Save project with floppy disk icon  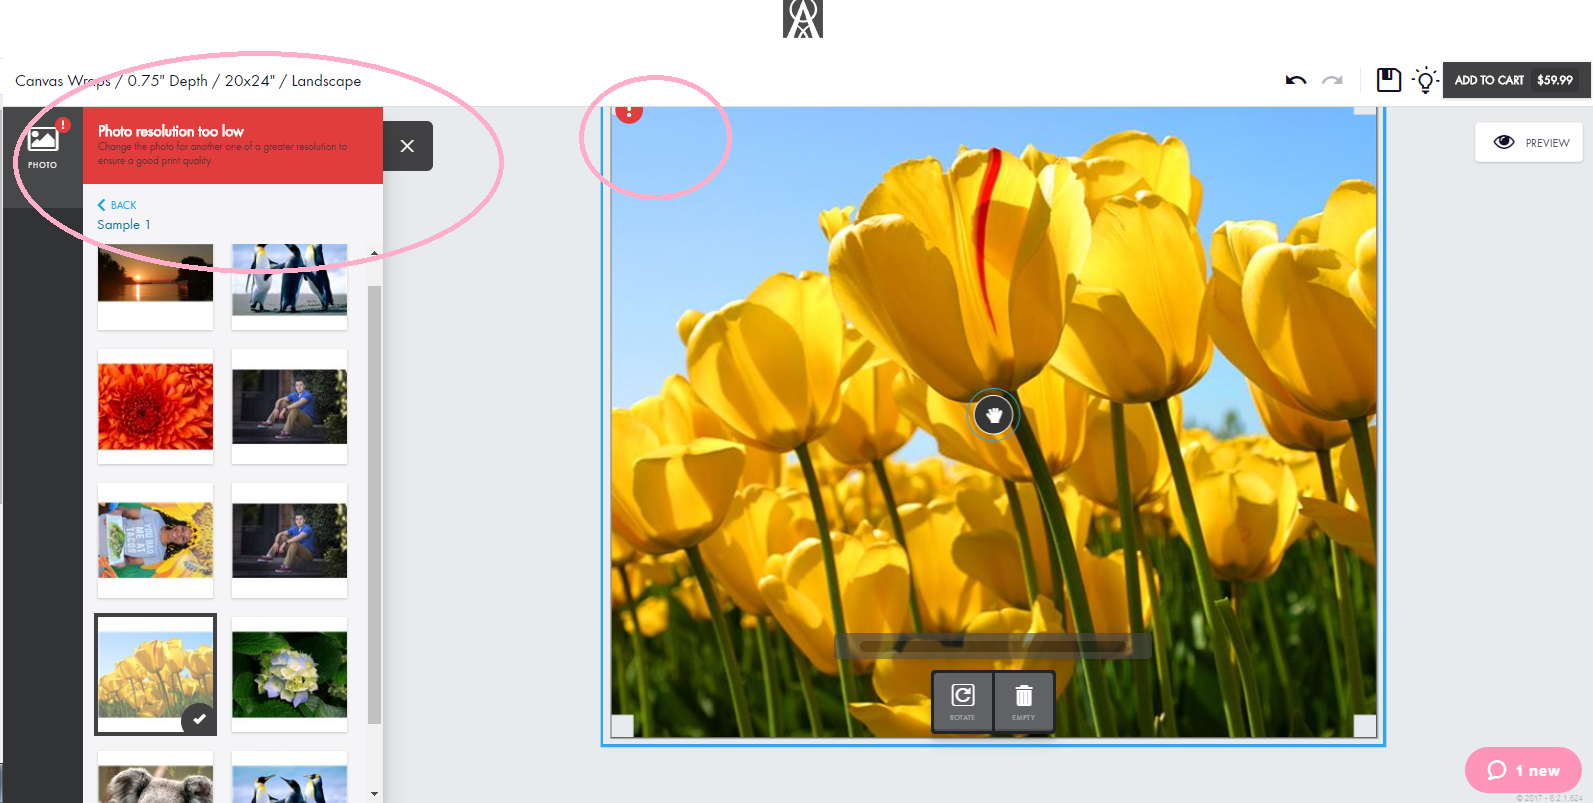tap(1389, 80)
